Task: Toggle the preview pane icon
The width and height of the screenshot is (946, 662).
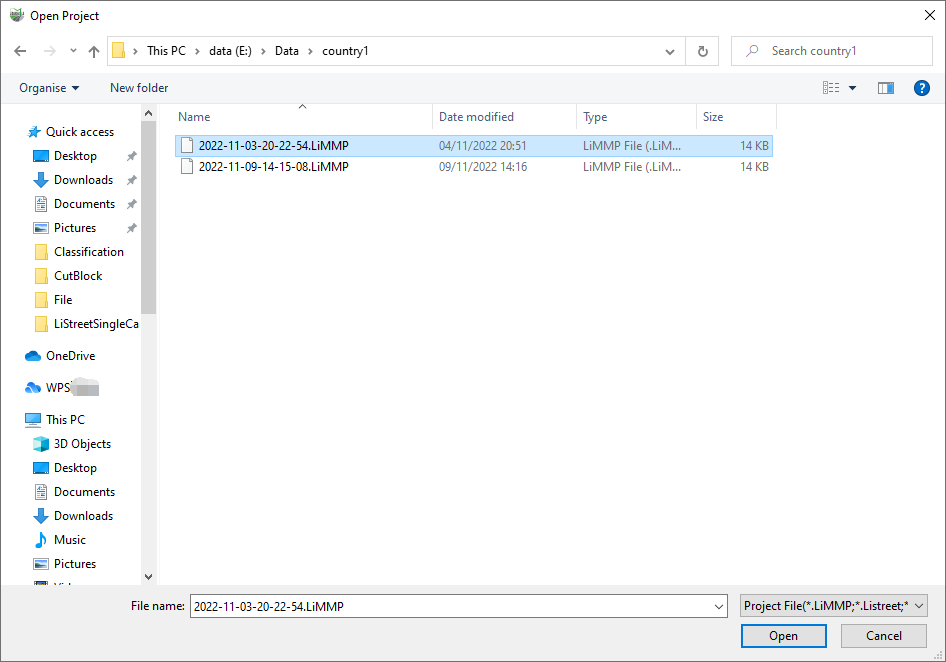Action: [x=885, y=88]
